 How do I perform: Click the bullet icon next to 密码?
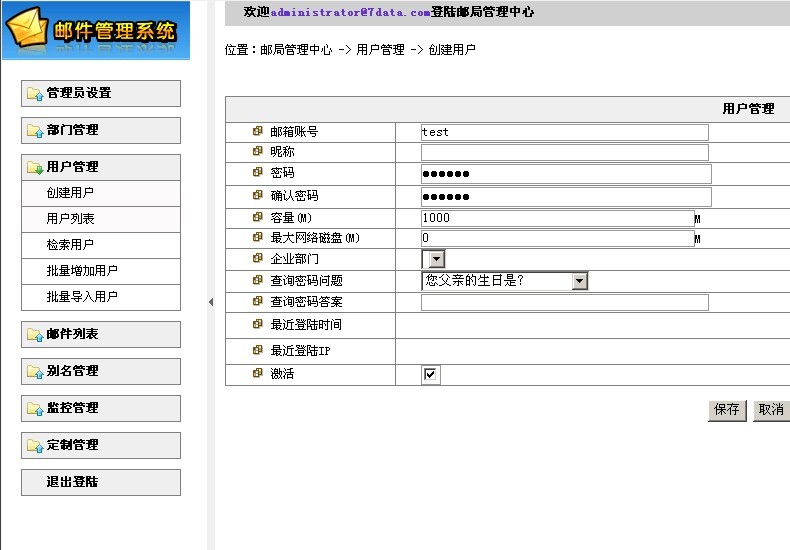click(257, 172)
